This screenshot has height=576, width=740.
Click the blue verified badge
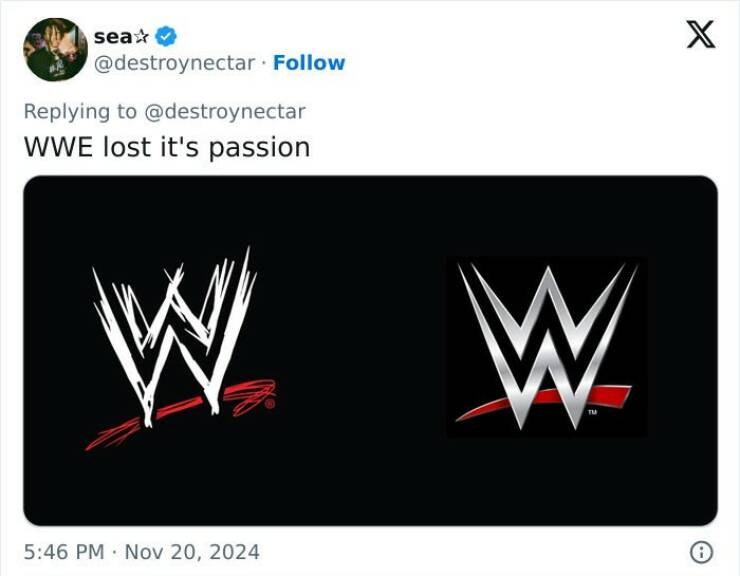tap(166, 37)
